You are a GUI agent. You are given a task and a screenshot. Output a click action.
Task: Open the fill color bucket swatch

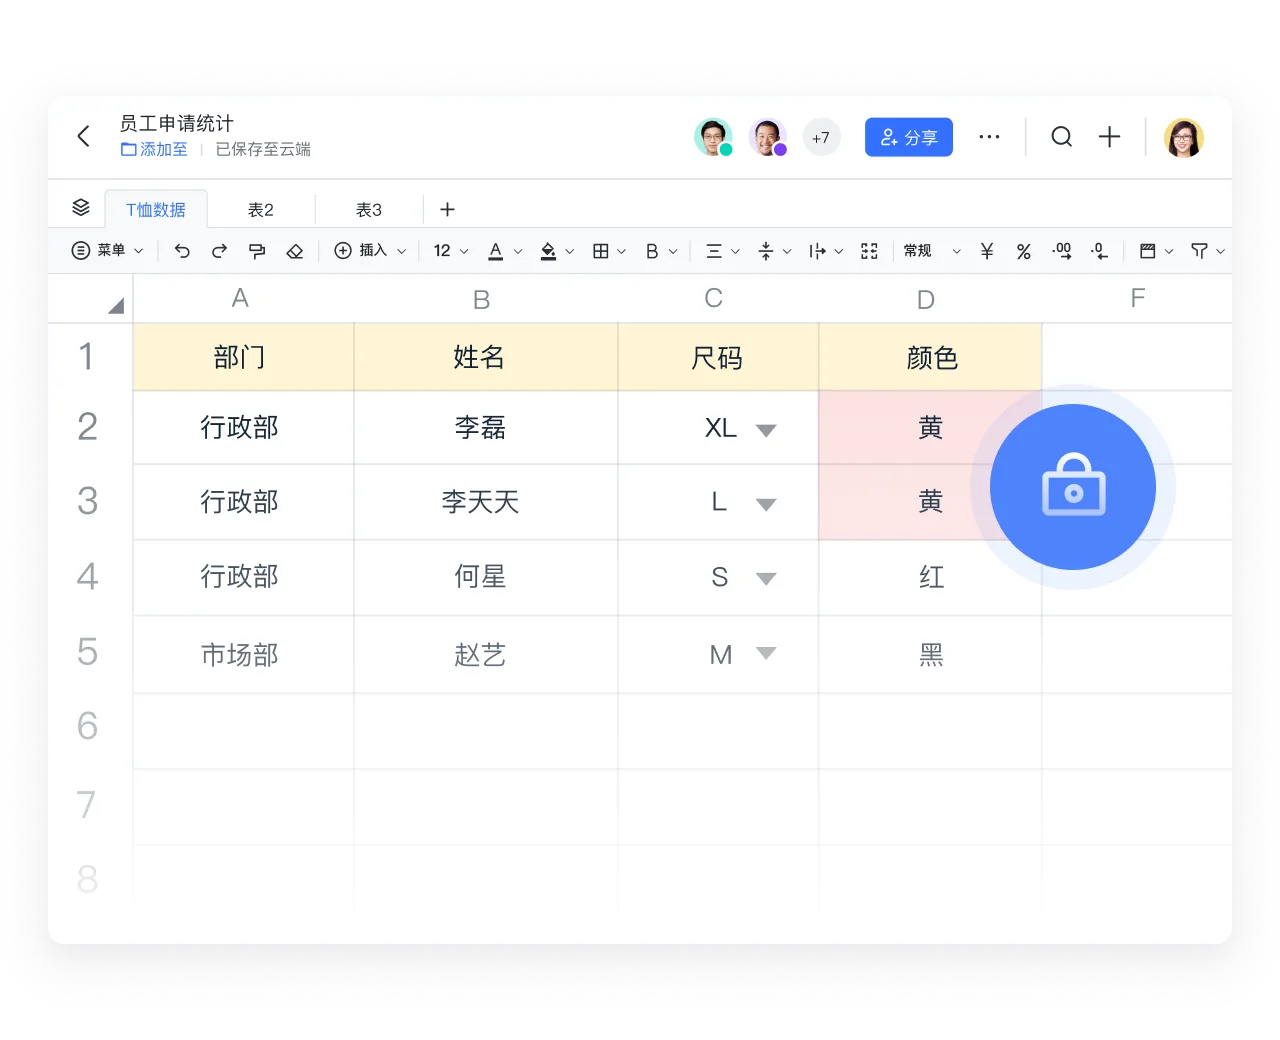click(548, 251)
